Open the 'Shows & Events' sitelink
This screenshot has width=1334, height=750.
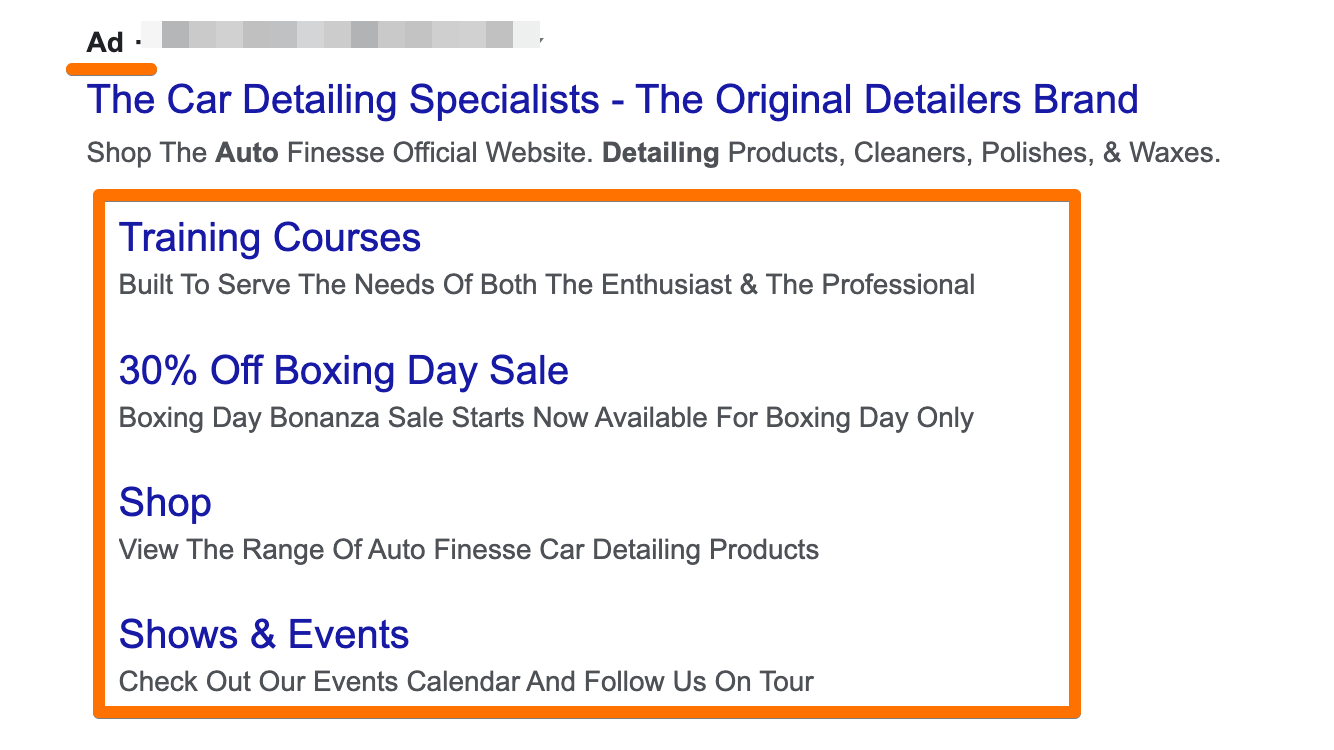pyautogui.click(x=263, y=633)
